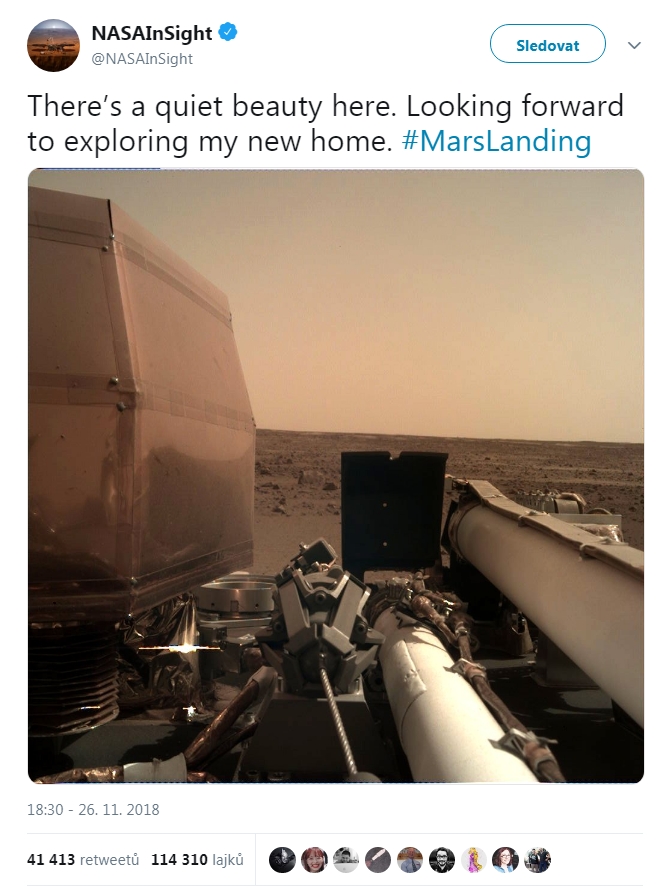View the 41 413 retweetů list

click(x=83, y=859)
